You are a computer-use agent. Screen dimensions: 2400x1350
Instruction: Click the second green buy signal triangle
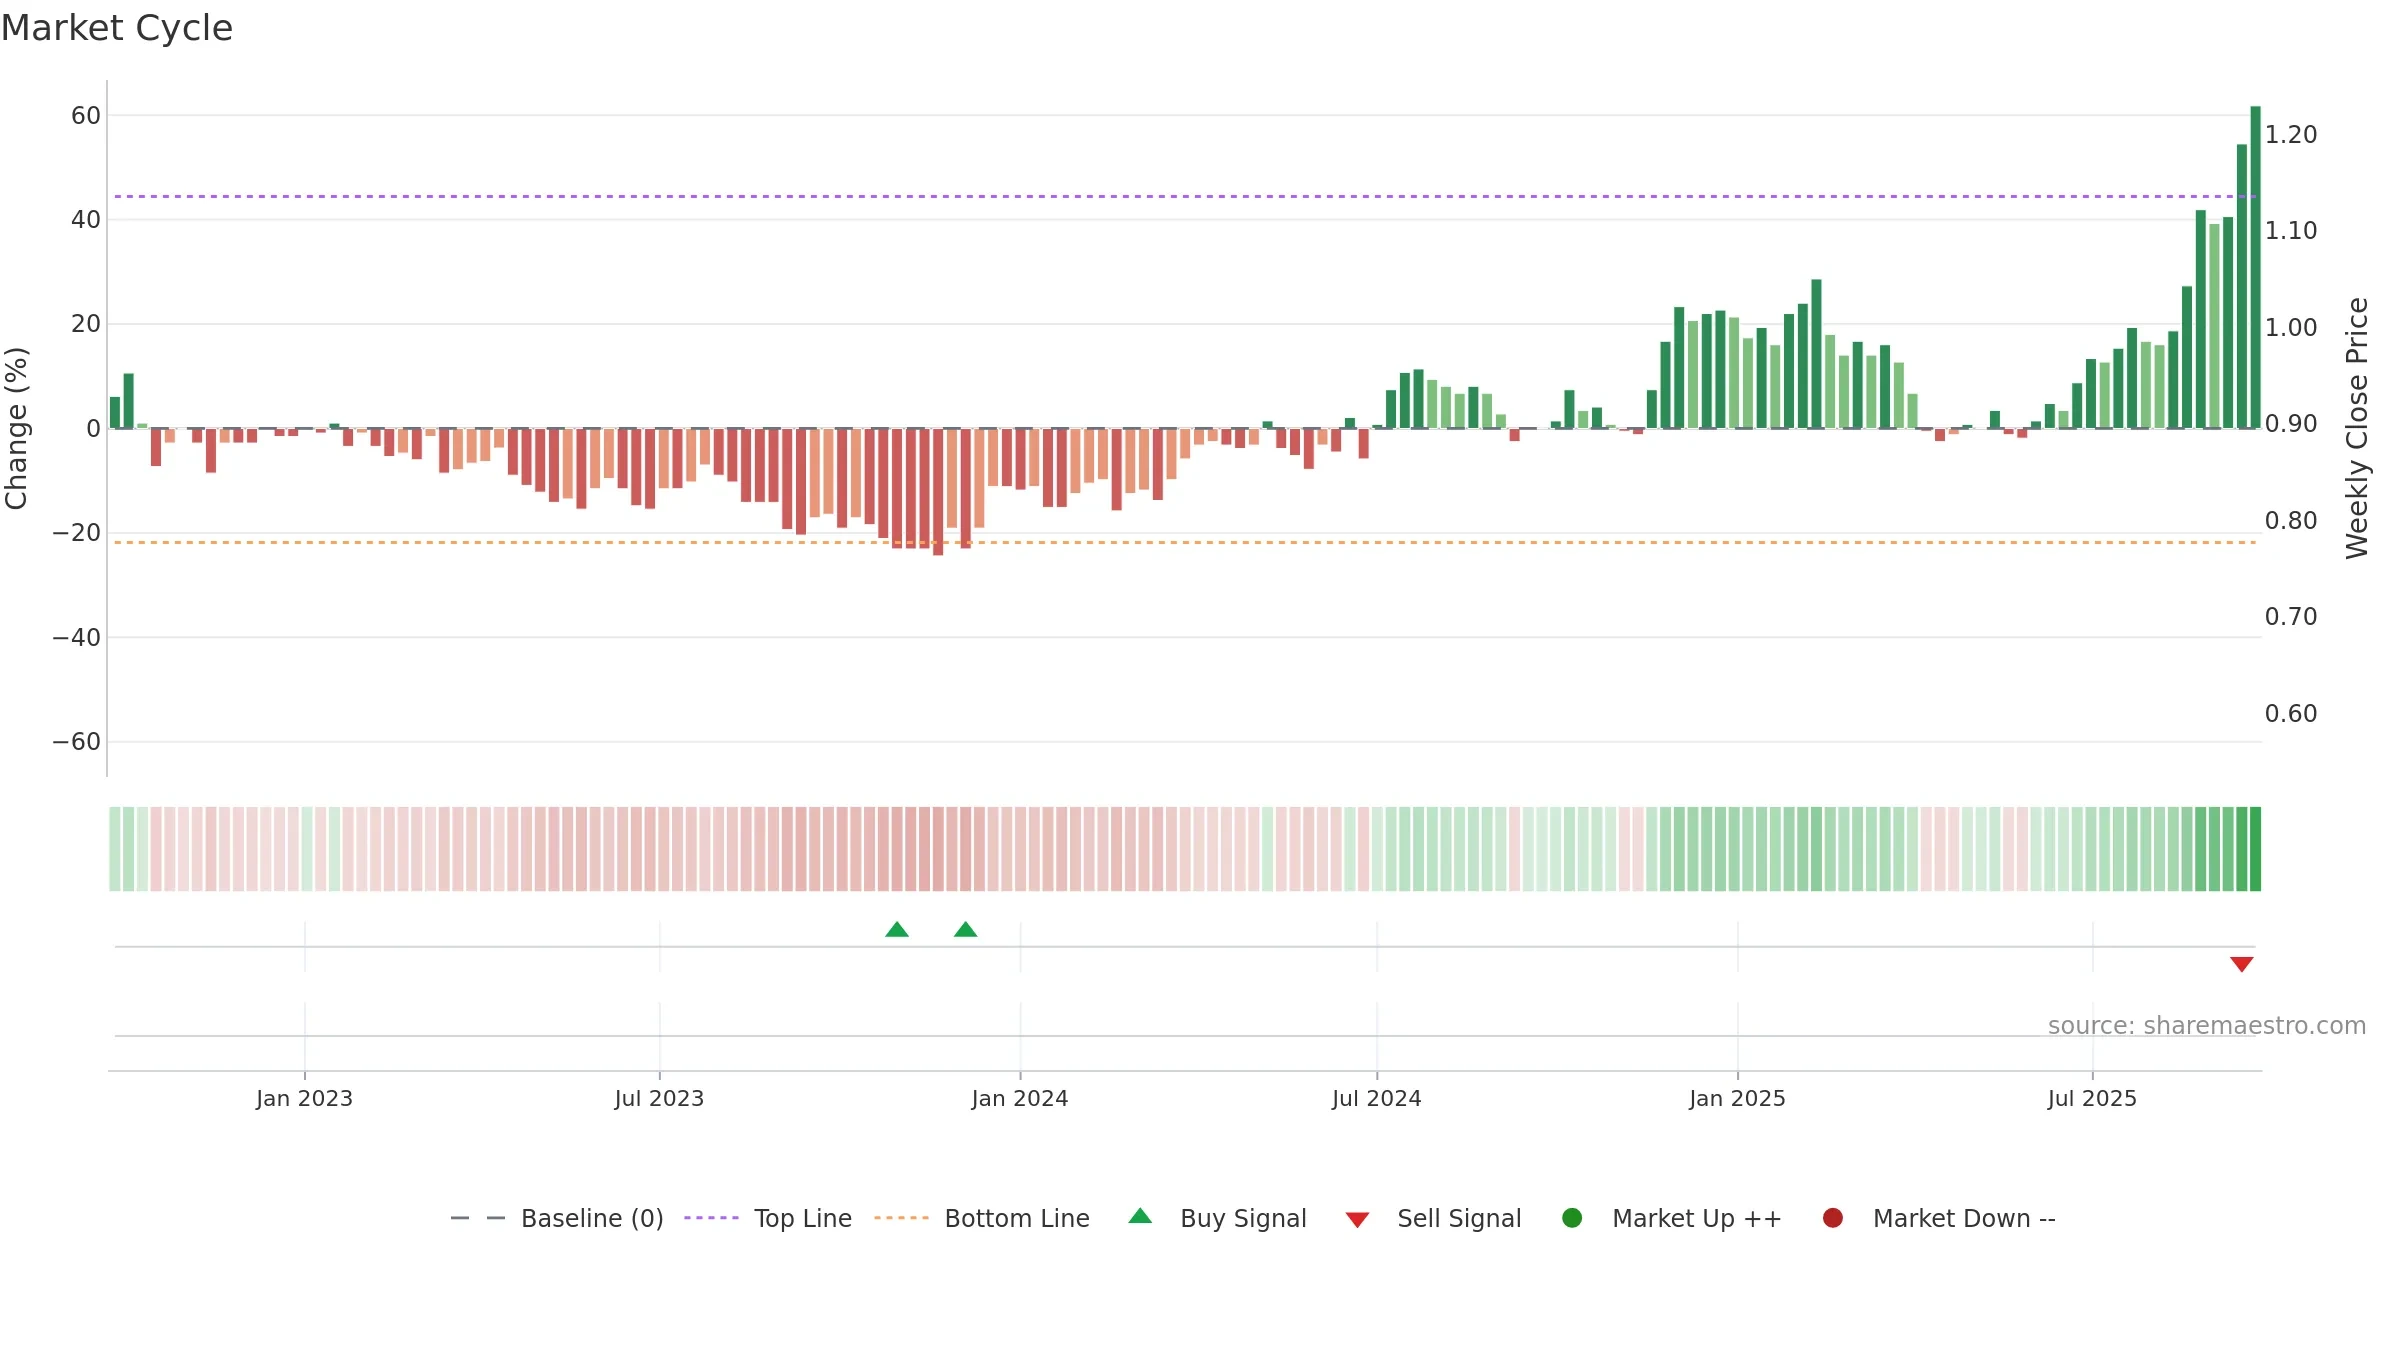pos(965,930)
